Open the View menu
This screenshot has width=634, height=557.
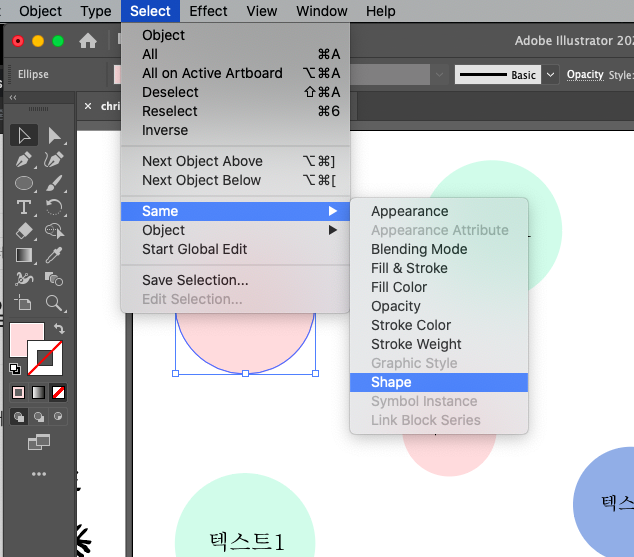[262, 11]
